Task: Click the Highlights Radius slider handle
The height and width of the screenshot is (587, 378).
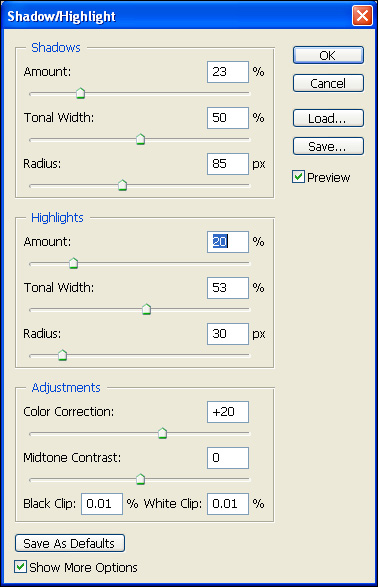Action: tap(63, 355)
